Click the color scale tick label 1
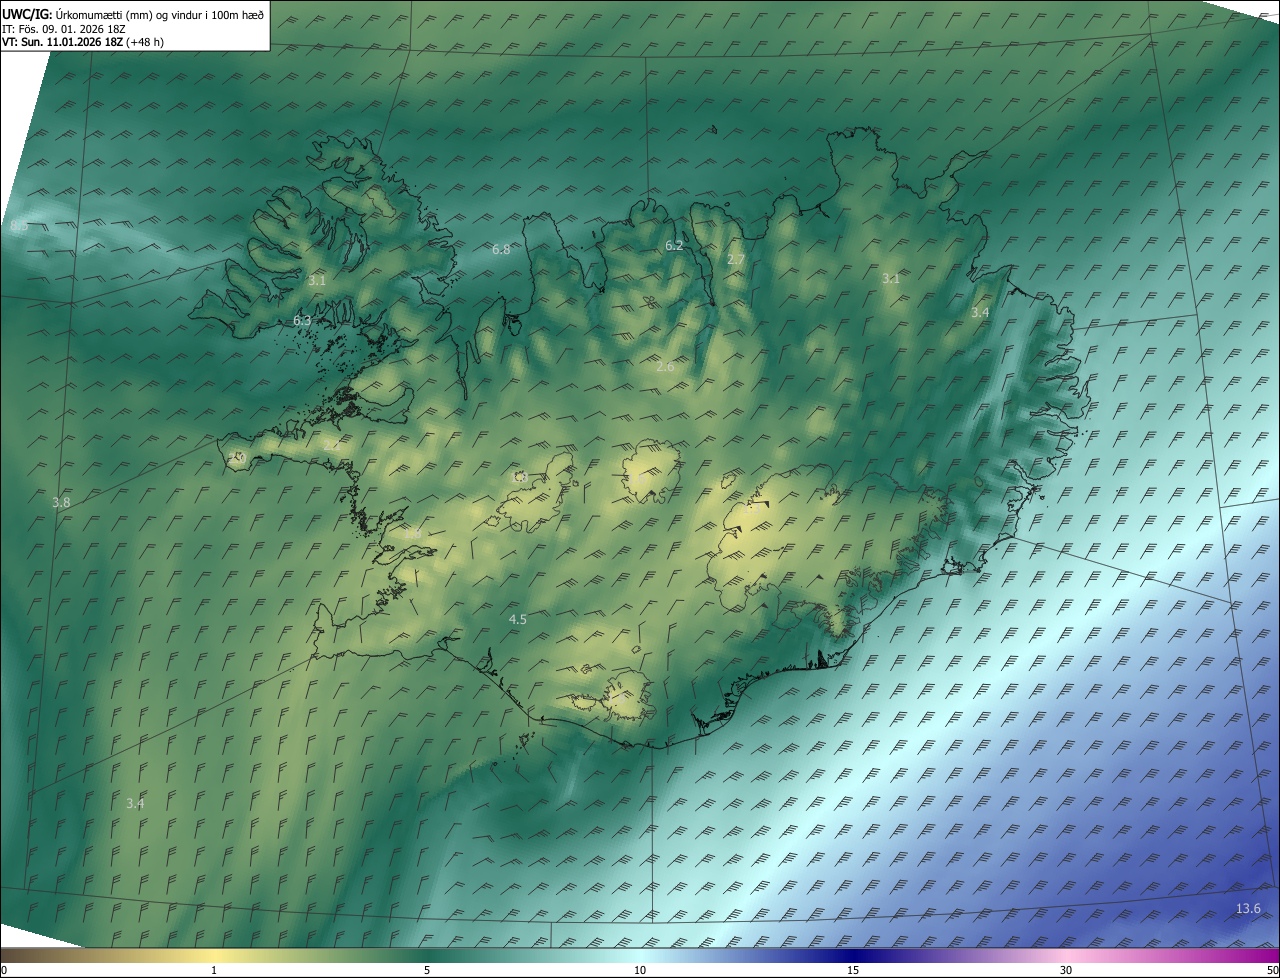 coord(214,970)
